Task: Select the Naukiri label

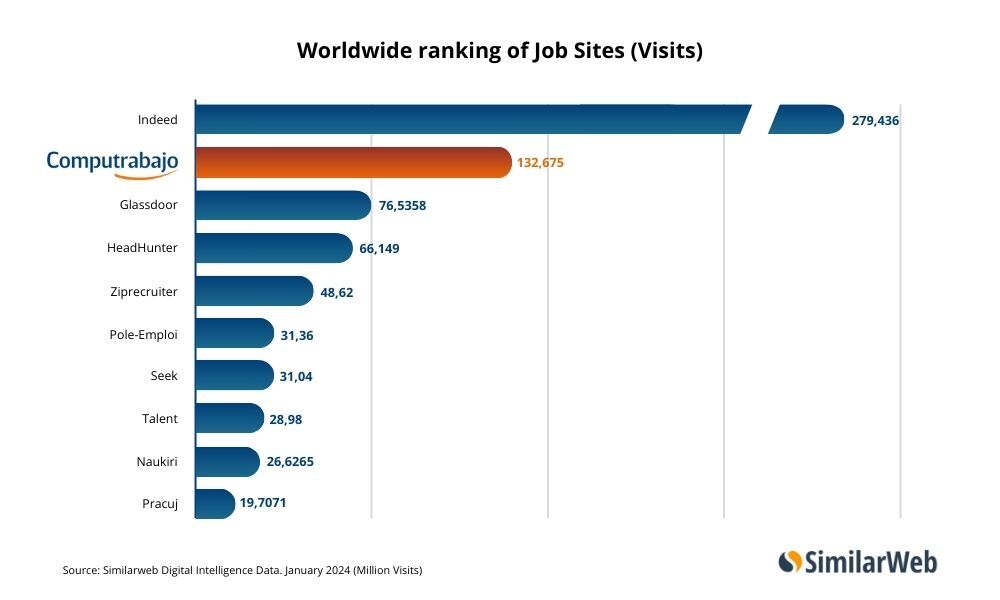Action: (157, 462)
